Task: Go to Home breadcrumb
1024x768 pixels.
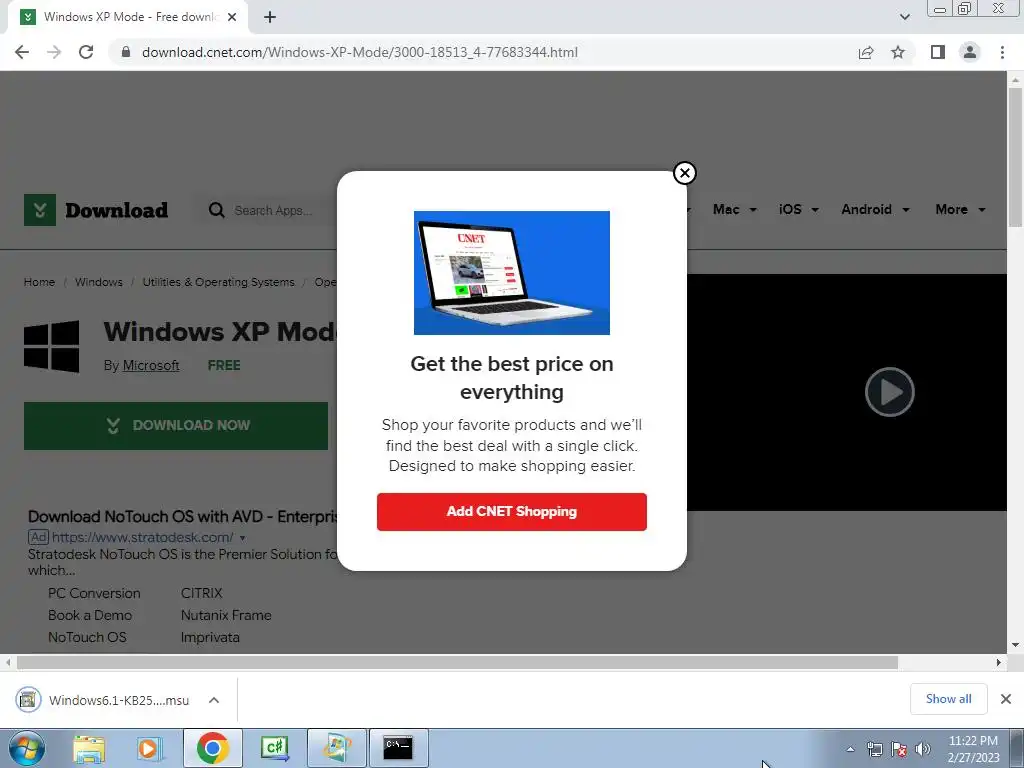Action: pyautogui.click(x=39, y=282)
